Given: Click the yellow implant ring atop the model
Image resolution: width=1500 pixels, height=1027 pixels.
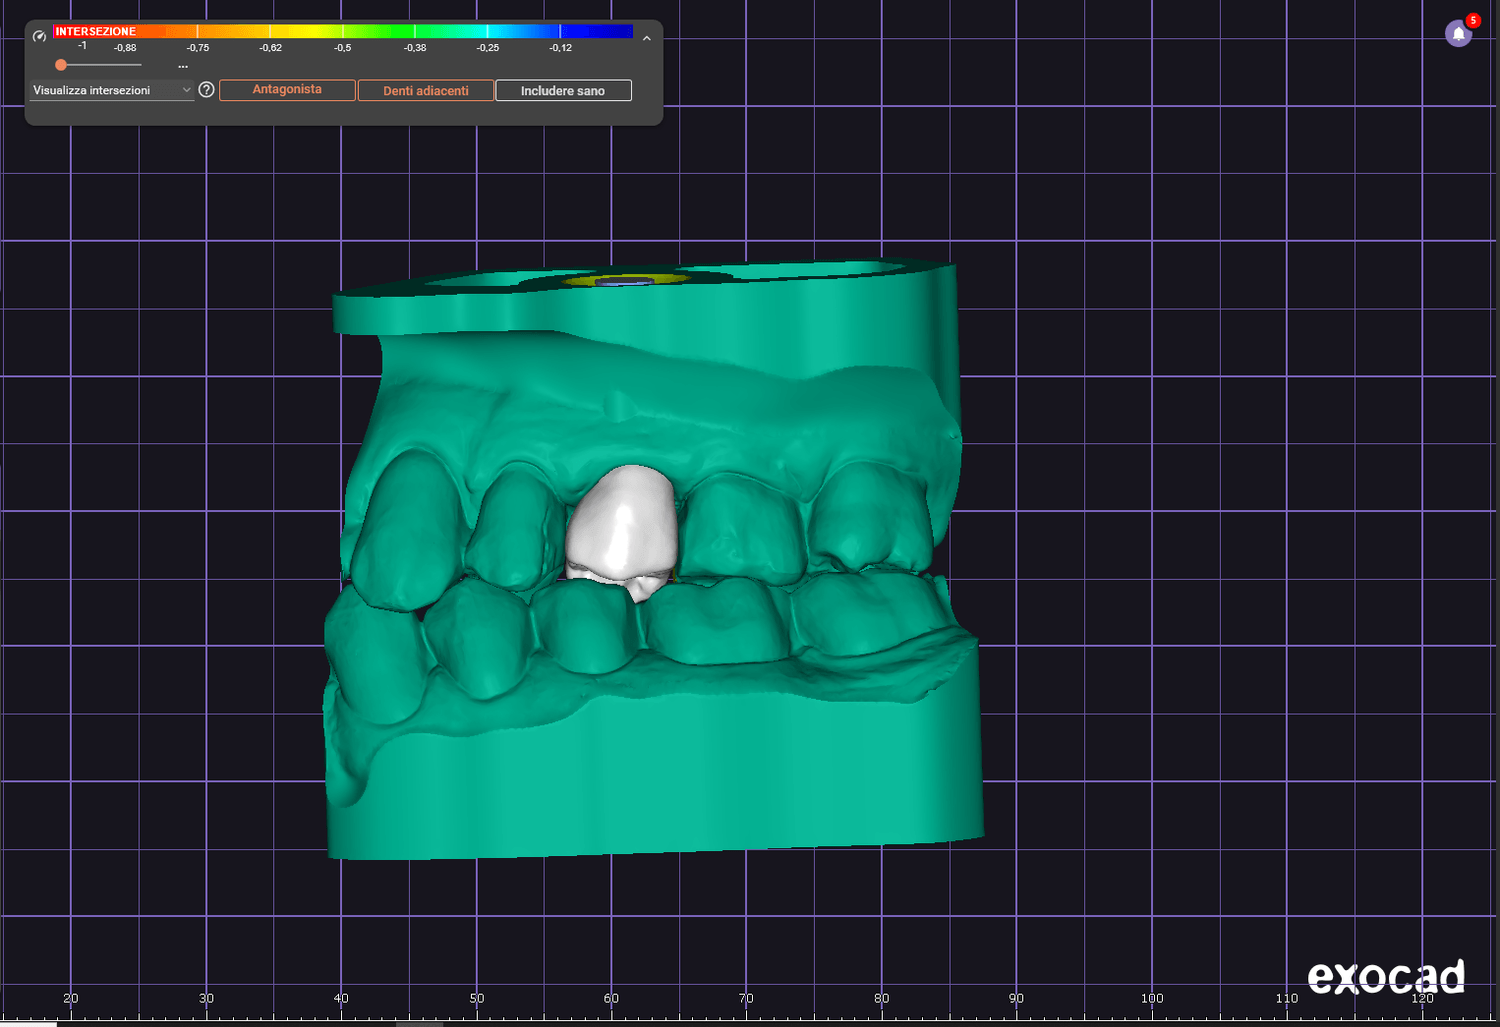Looking at the screenshot, I should (625, 281).
